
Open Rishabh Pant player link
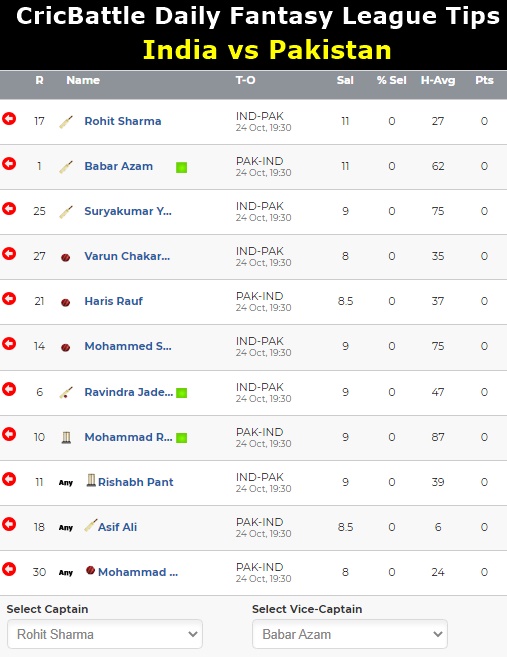coord(135,482)
